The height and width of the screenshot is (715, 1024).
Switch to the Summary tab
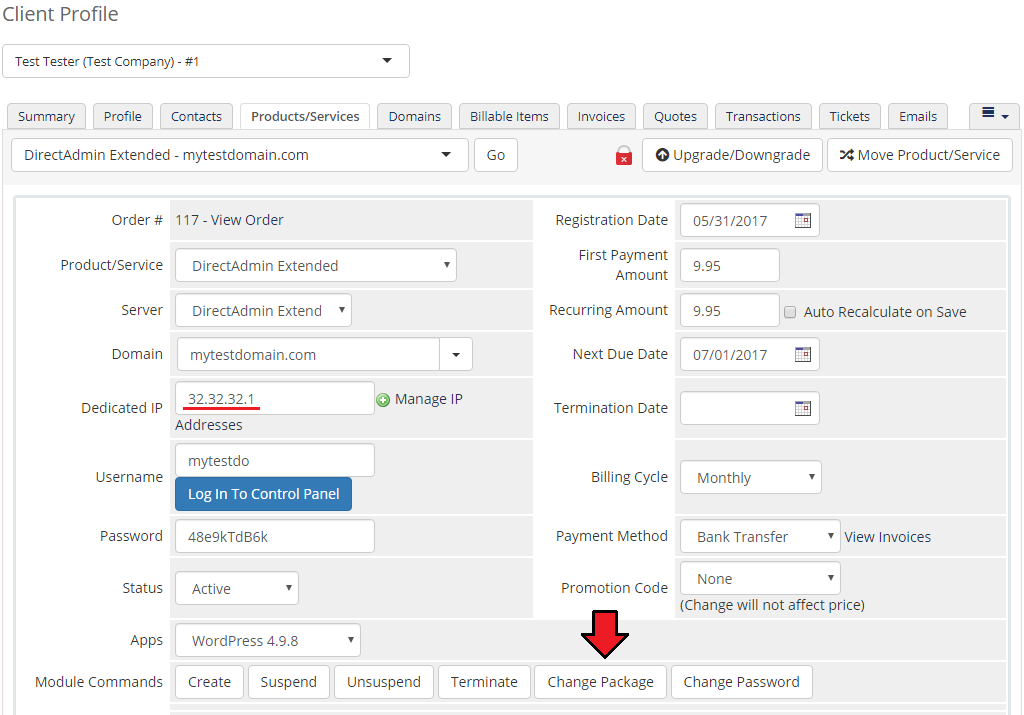(x=46, y=116)
